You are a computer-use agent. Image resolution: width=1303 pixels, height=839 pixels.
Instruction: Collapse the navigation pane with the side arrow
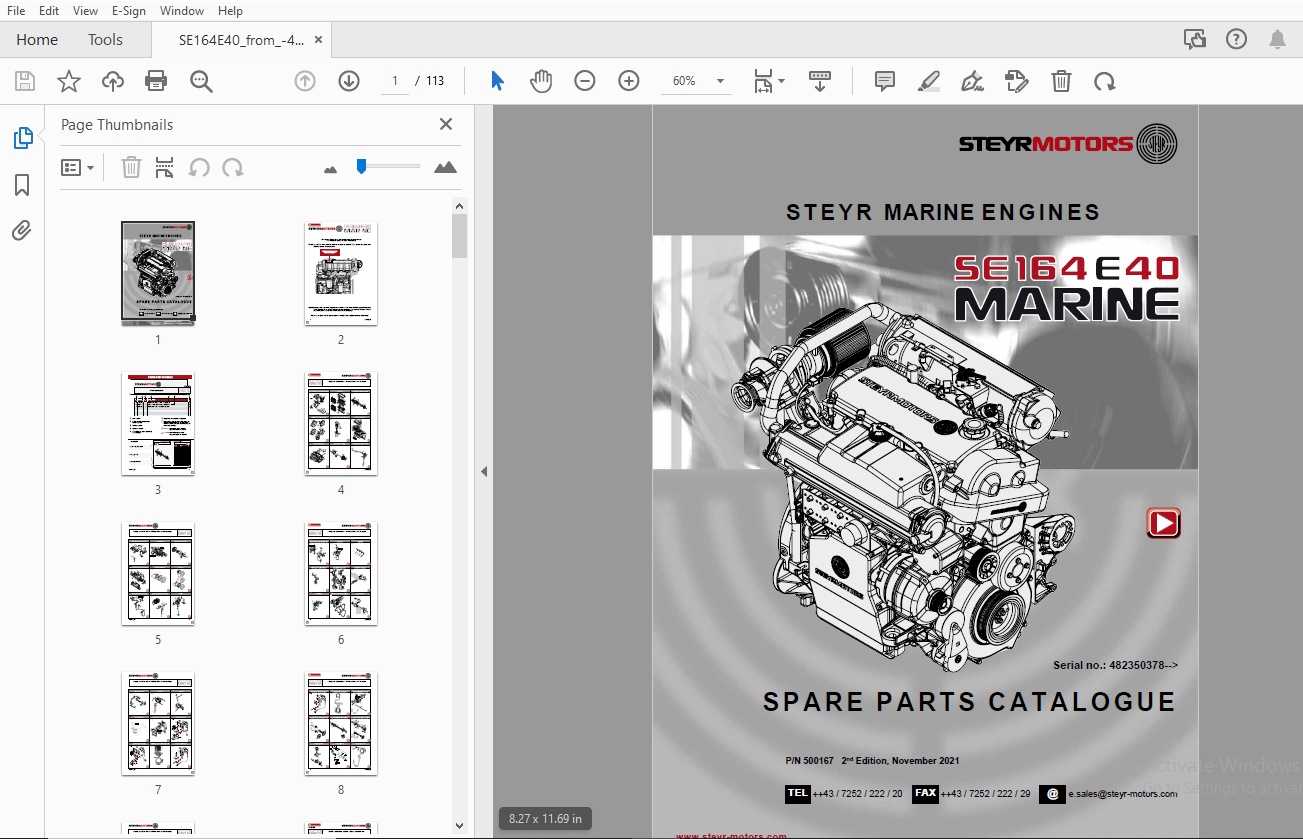[484, 471]
